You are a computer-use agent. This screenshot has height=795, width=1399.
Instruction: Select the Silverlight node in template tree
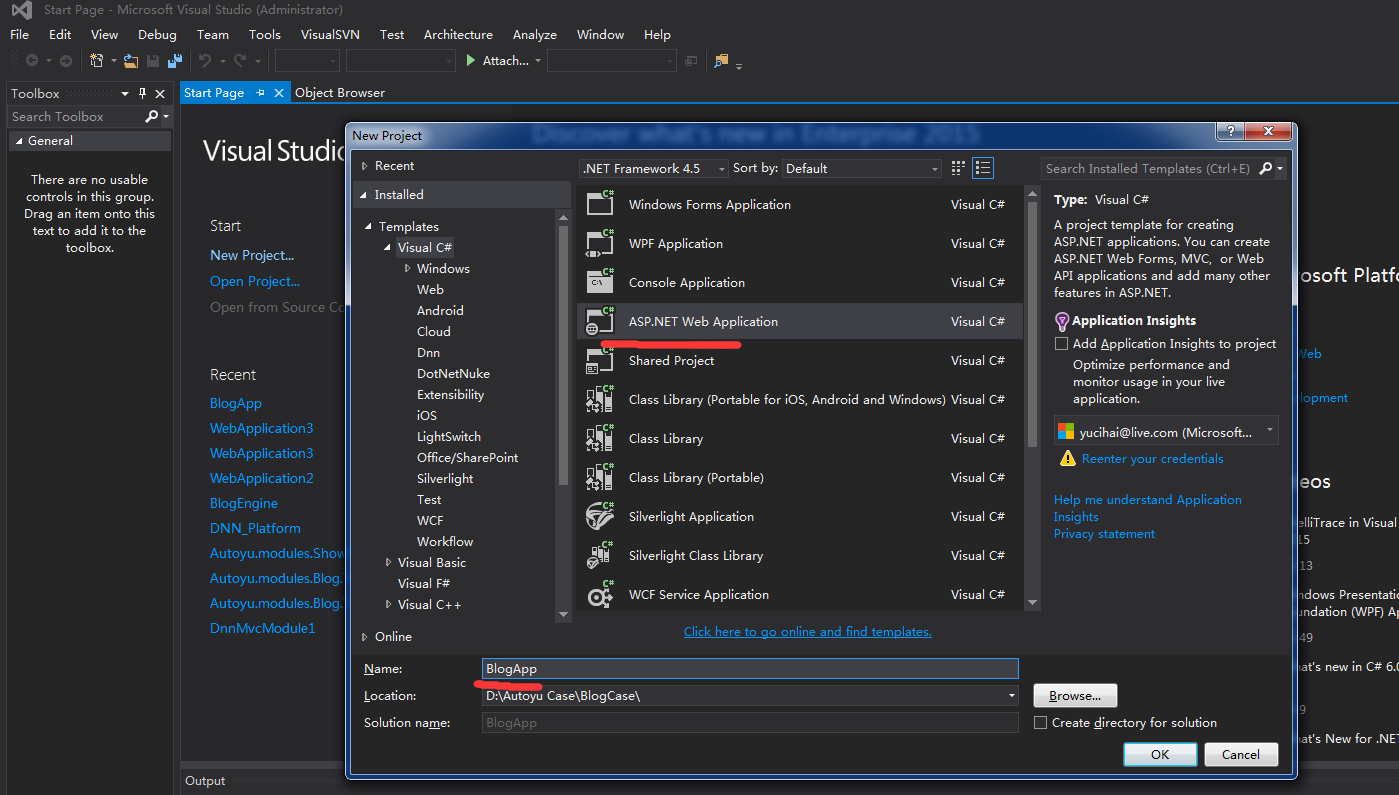(445, 478)
